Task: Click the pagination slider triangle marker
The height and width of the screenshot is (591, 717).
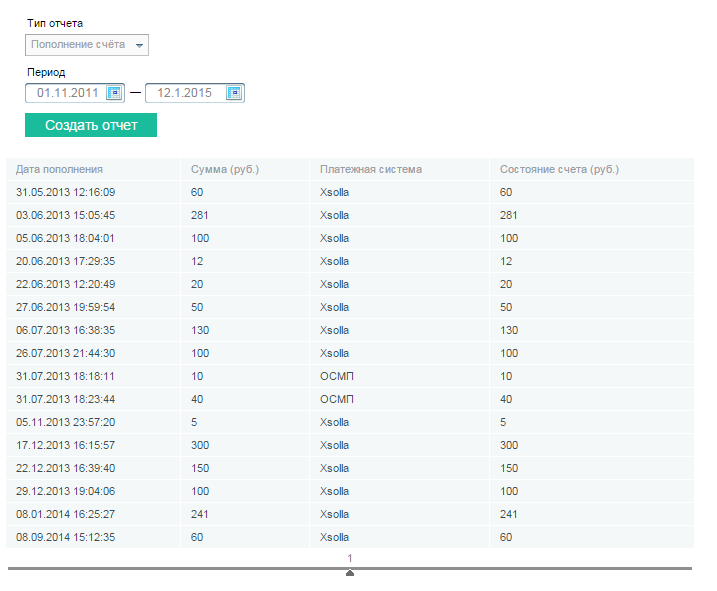Action: point(350,573)
